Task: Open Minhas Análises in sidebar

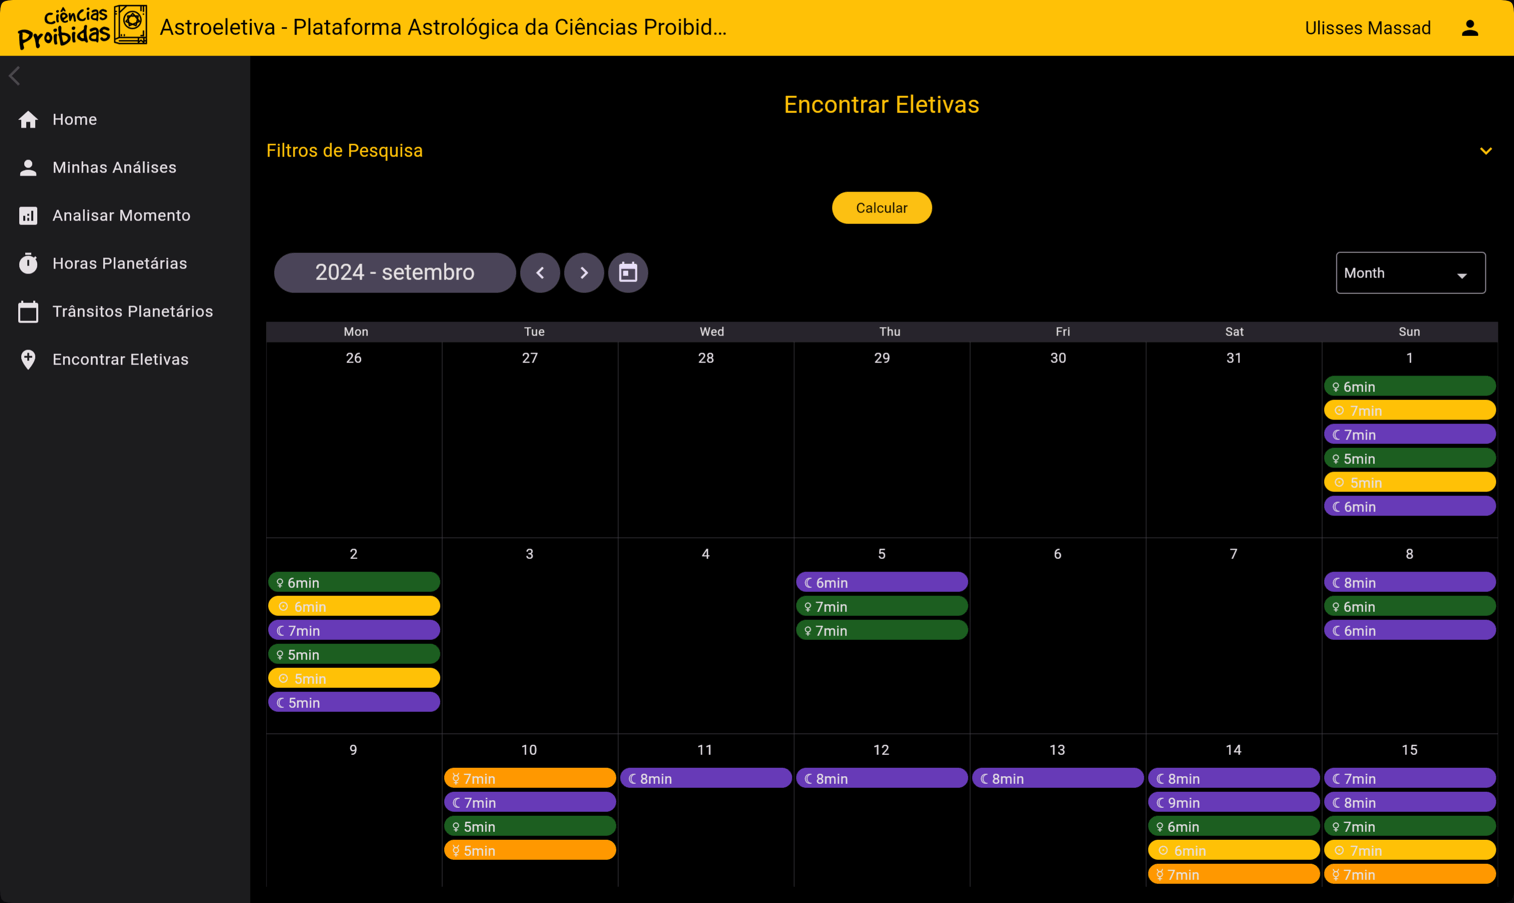Action: point(114,168)
